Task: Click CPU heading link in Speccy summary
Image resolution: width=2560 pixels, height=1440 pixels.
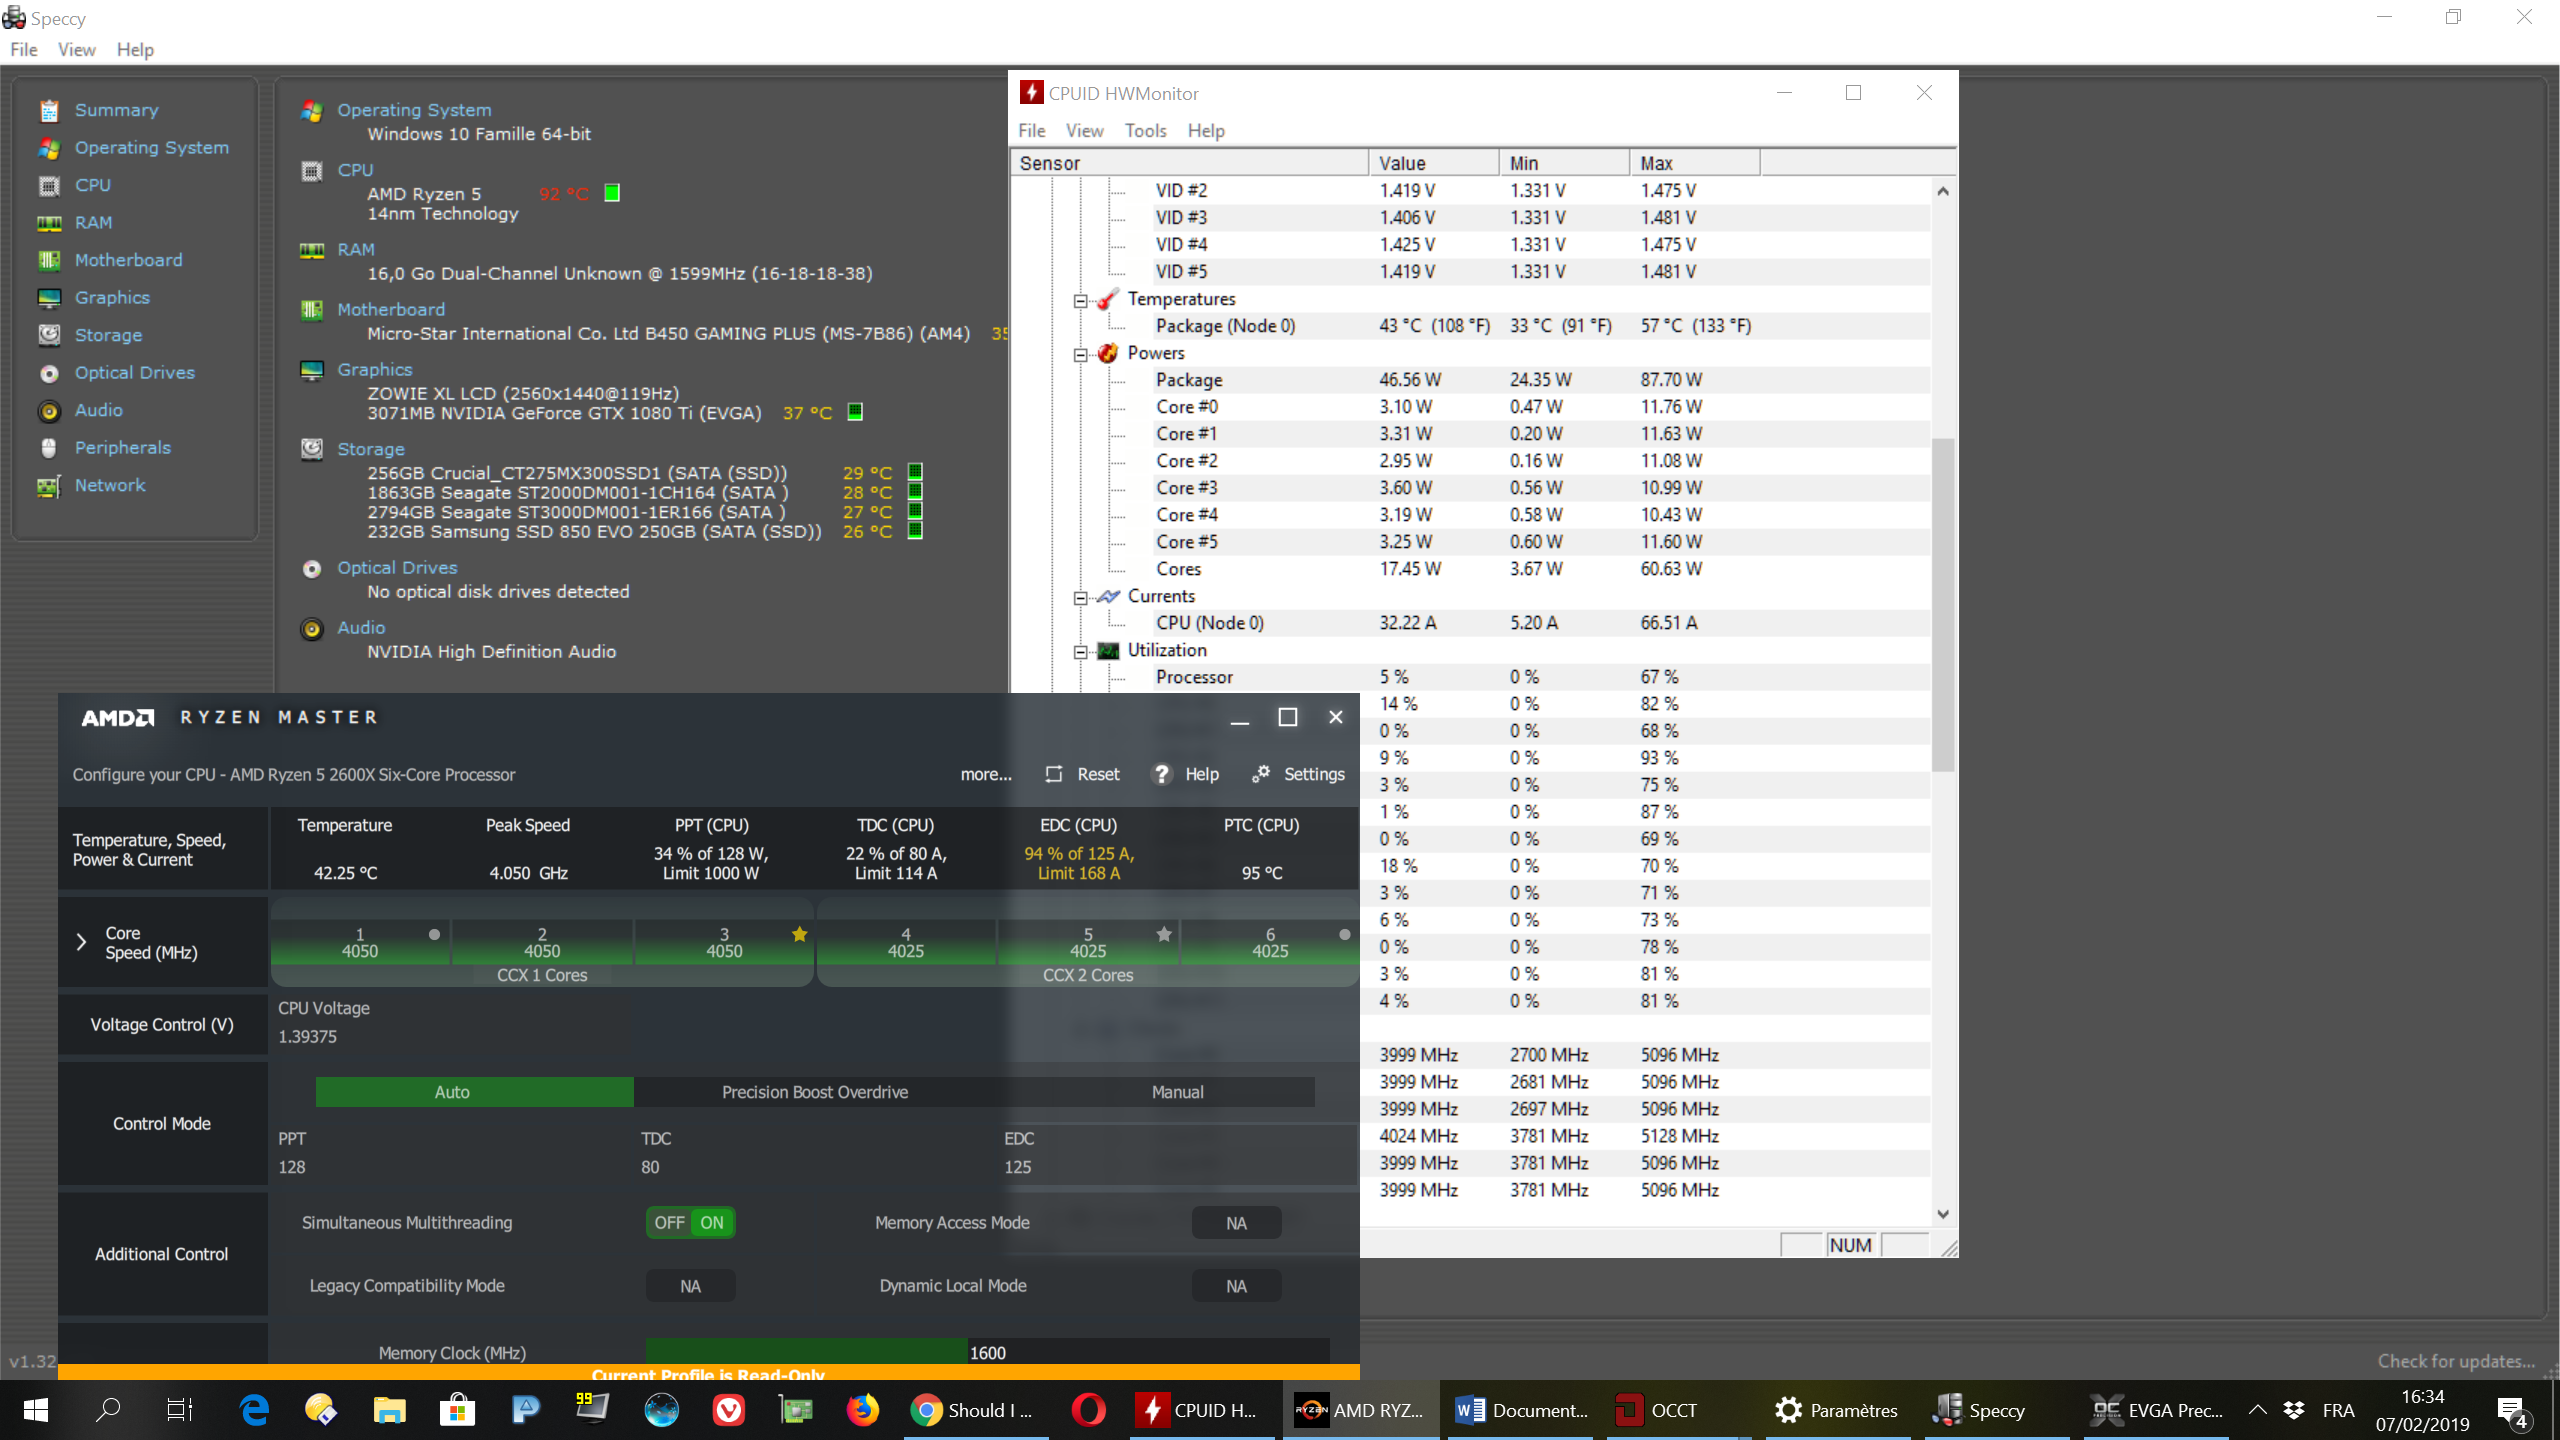Action: coord(355,170)
